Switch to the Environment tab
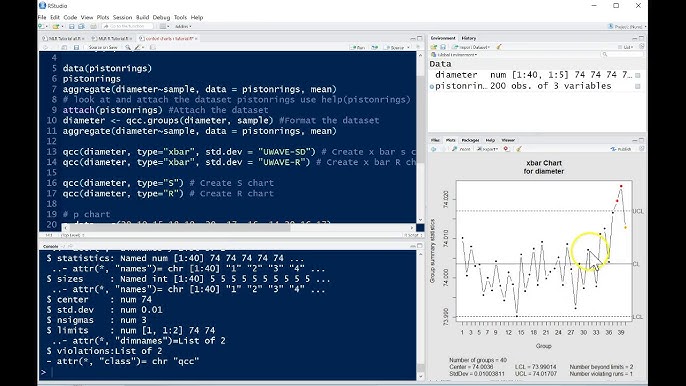Viewport: 686px width, 386px height. [x=443, y=38]
